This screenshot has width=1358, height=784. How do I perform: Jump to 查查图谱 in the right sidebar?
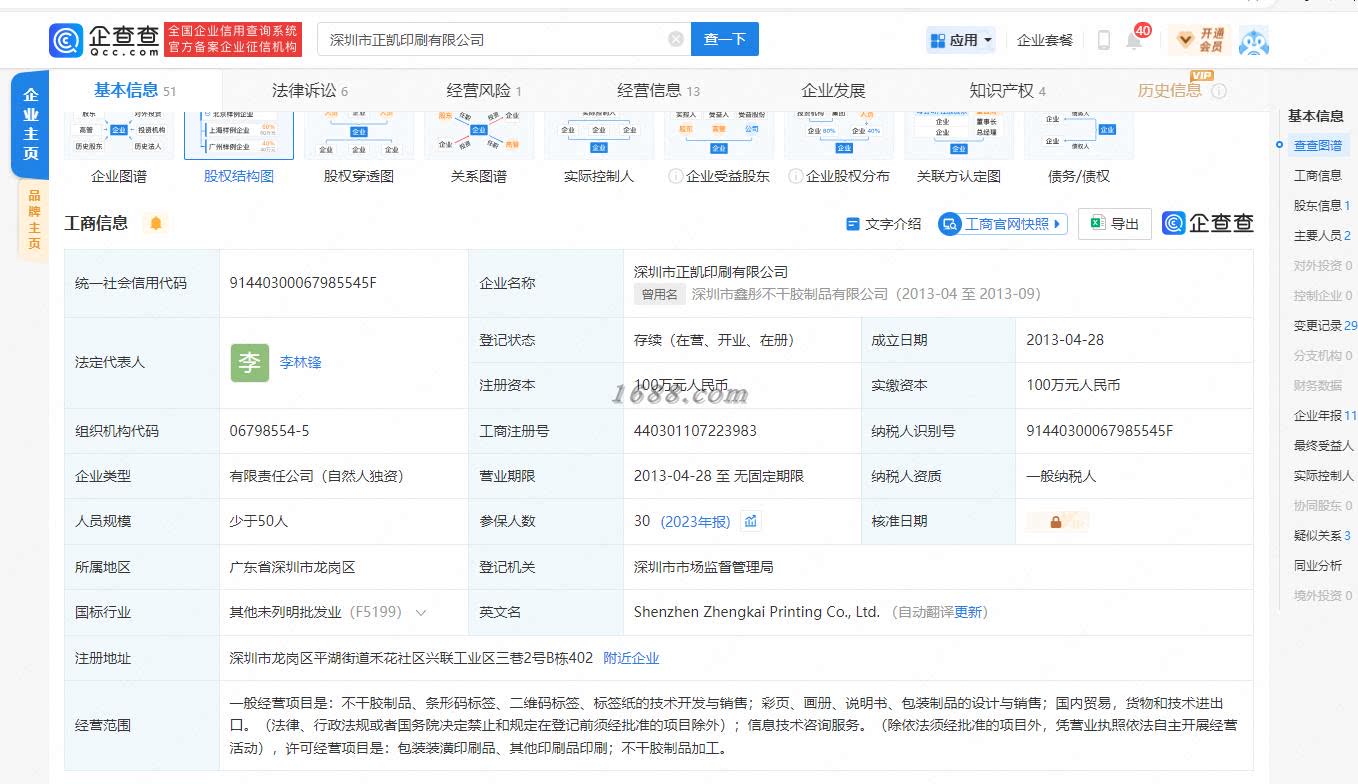tap(1318, 146)
